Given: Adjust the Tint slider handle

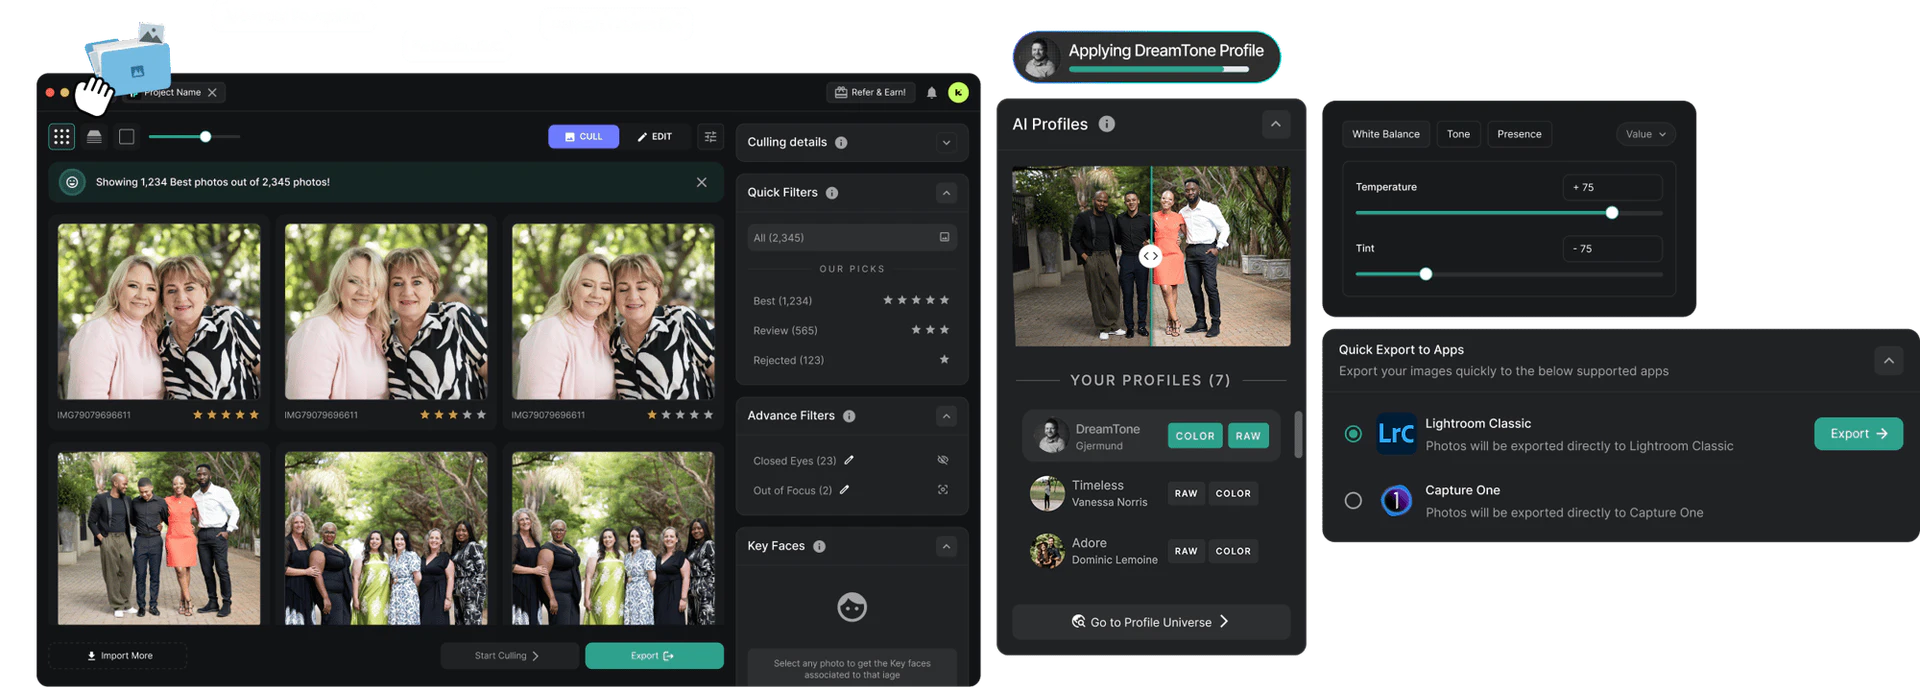Looking at the screenshot, I should (1426, 274).
